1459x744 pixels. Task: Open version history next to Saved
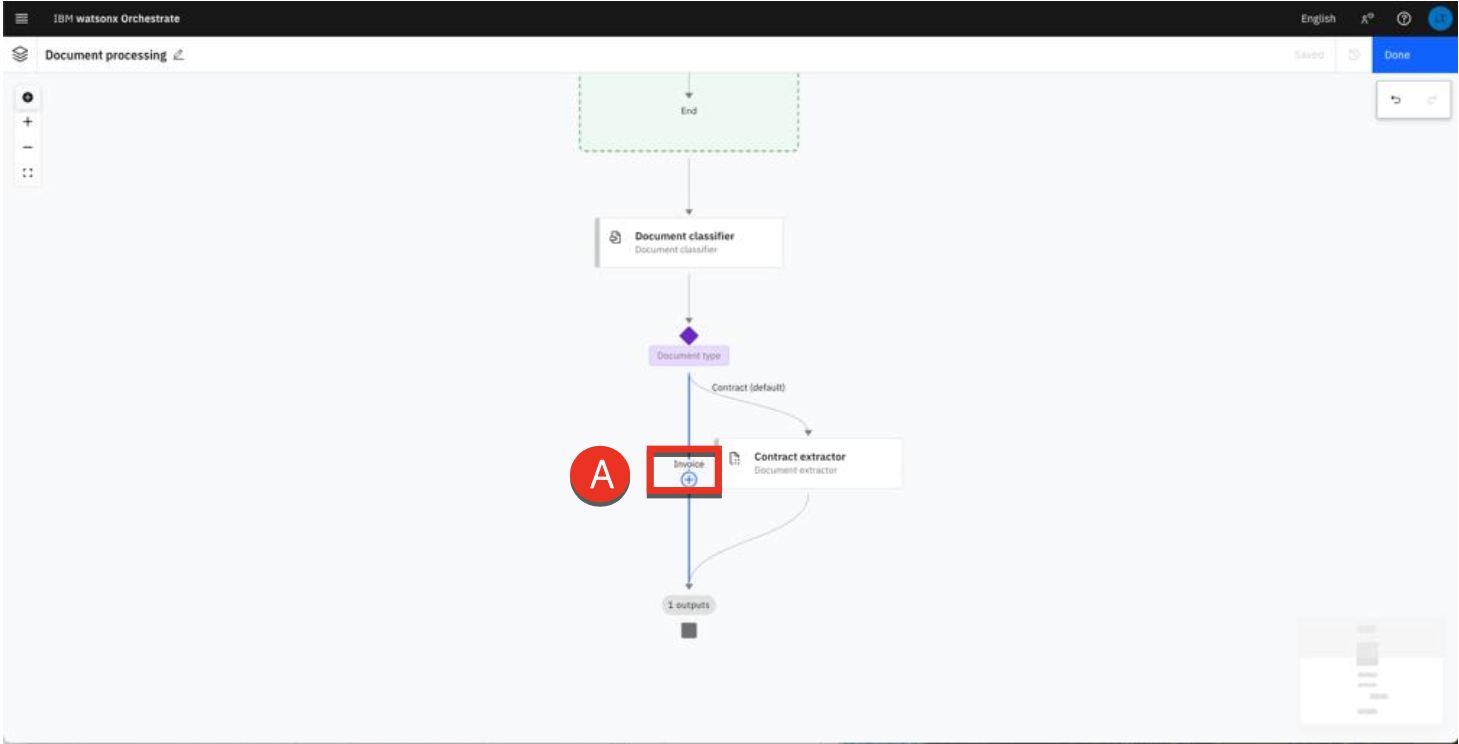click(1354, 55)
